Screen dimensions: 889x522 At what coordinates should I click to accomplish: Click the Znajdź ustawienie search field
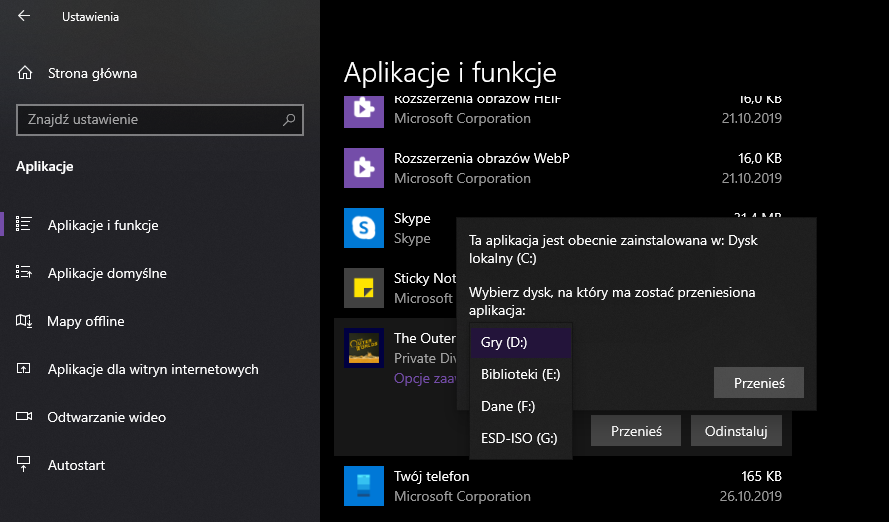point(160,120)
